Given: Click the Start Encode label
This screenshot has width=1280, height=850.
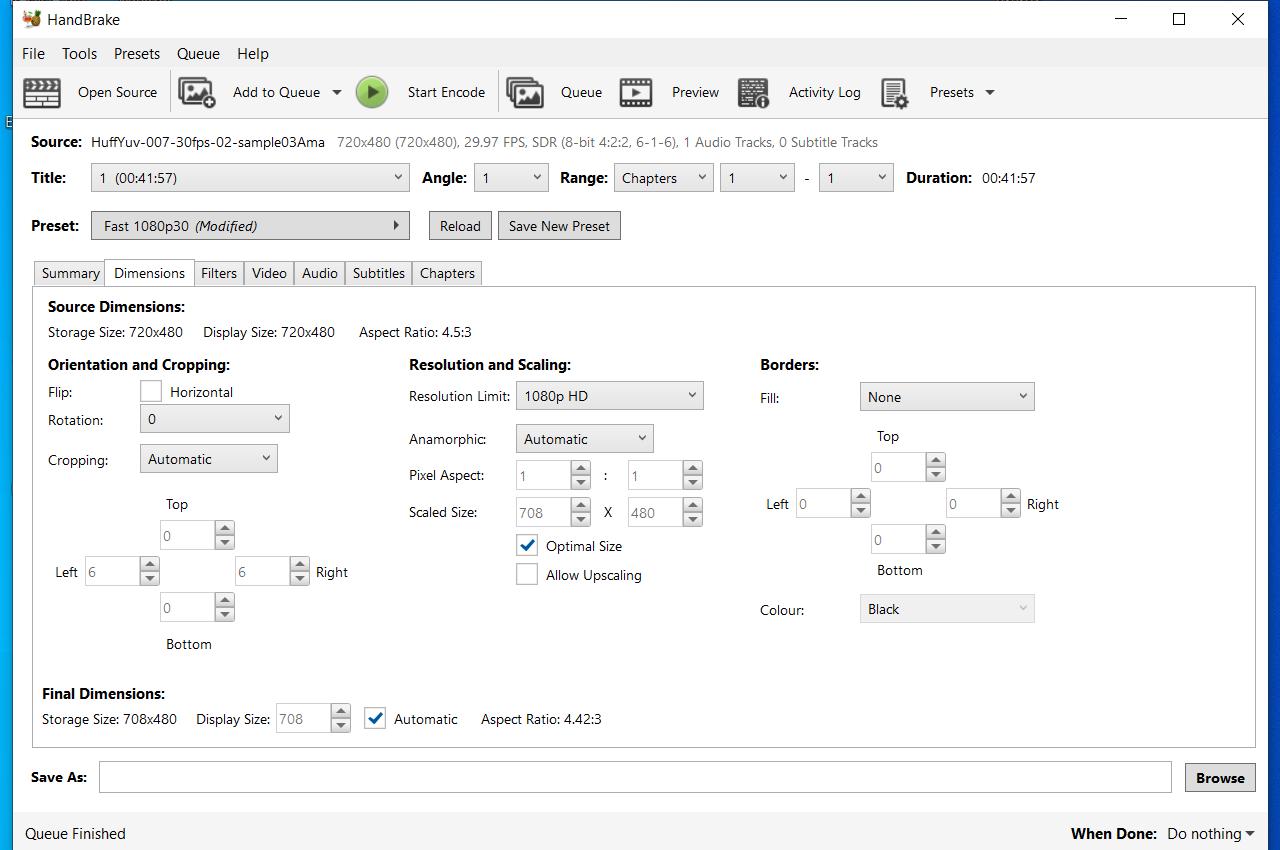Looking at the screenshot, I should tap(446, 92).
